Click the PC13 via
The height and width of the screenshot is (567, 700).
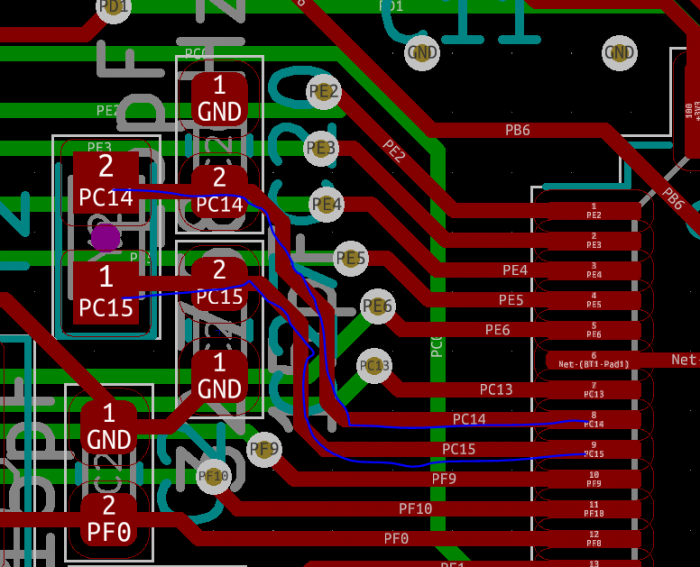click(374, 366)
